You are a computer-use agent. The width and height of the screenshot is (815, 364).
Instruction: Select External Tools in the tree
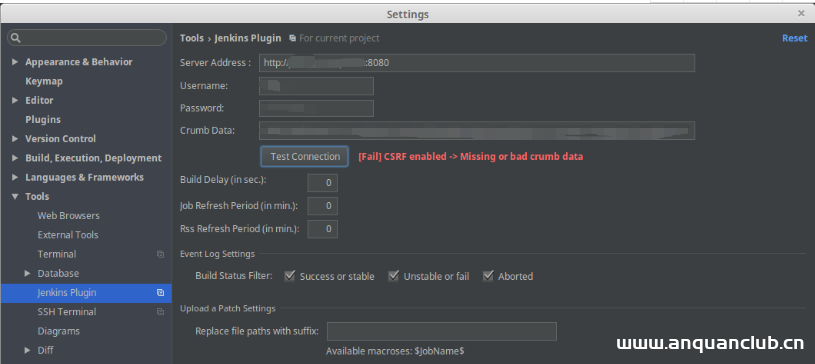coord(68,235)
